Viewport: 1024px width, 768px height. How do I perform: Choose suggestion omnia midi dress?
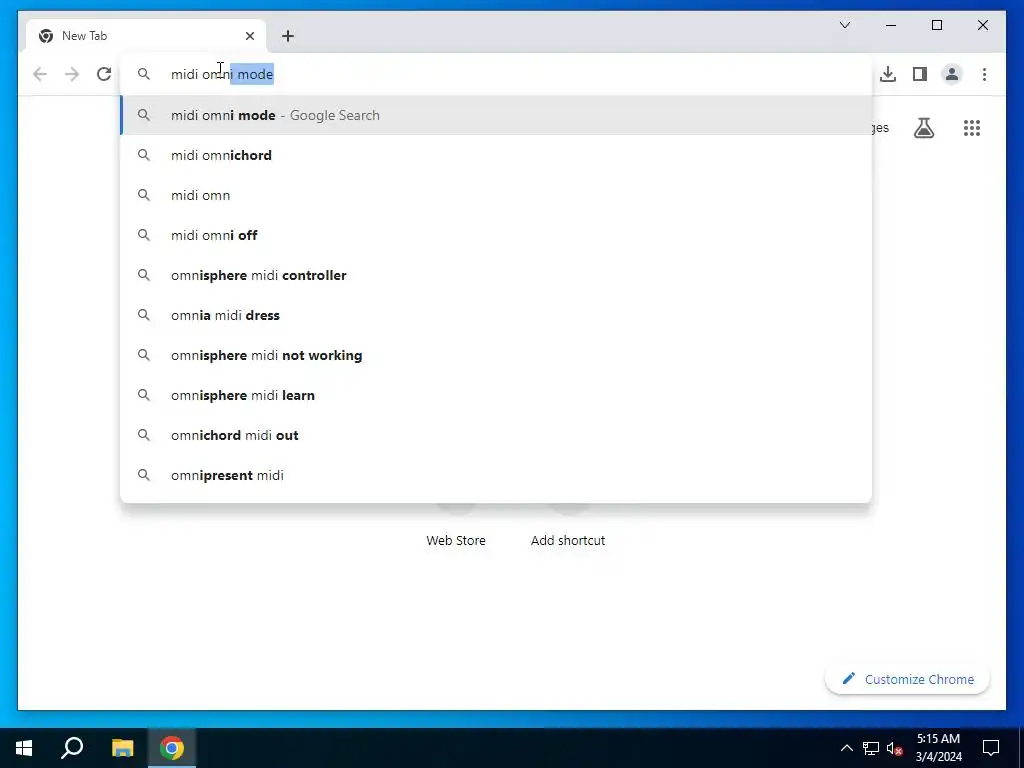(496, 315)
